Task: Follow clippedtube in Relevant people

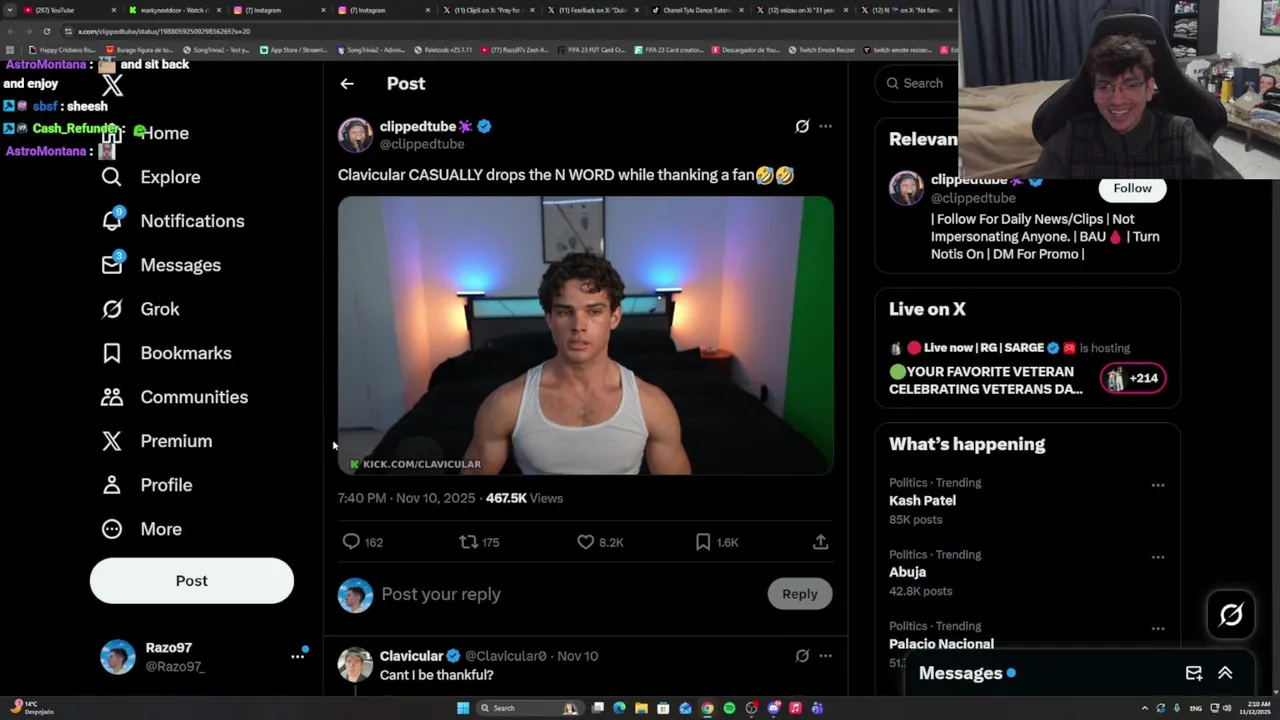Action: pos(1132,188)
